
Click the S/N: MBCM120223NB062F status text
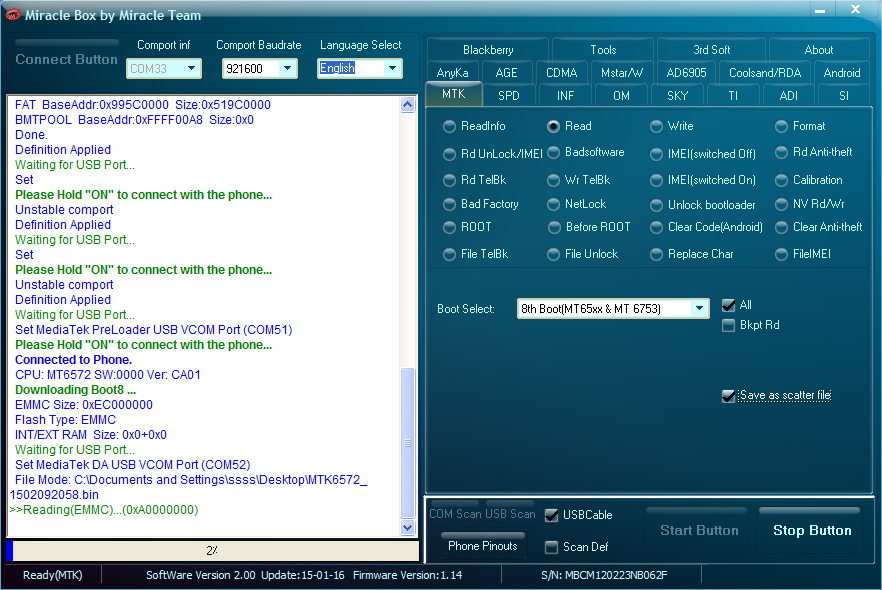coord(604,575)
